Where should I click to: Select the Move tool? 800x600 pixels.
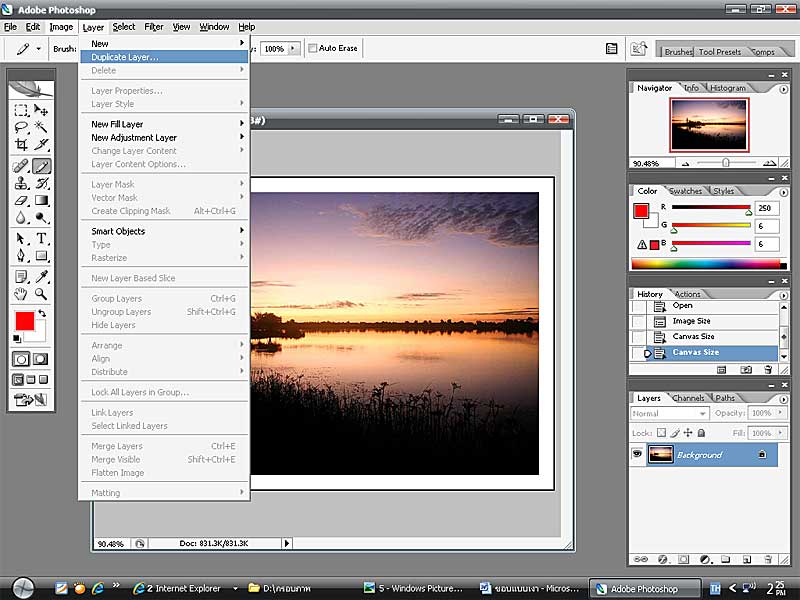(x=41, y=110)
